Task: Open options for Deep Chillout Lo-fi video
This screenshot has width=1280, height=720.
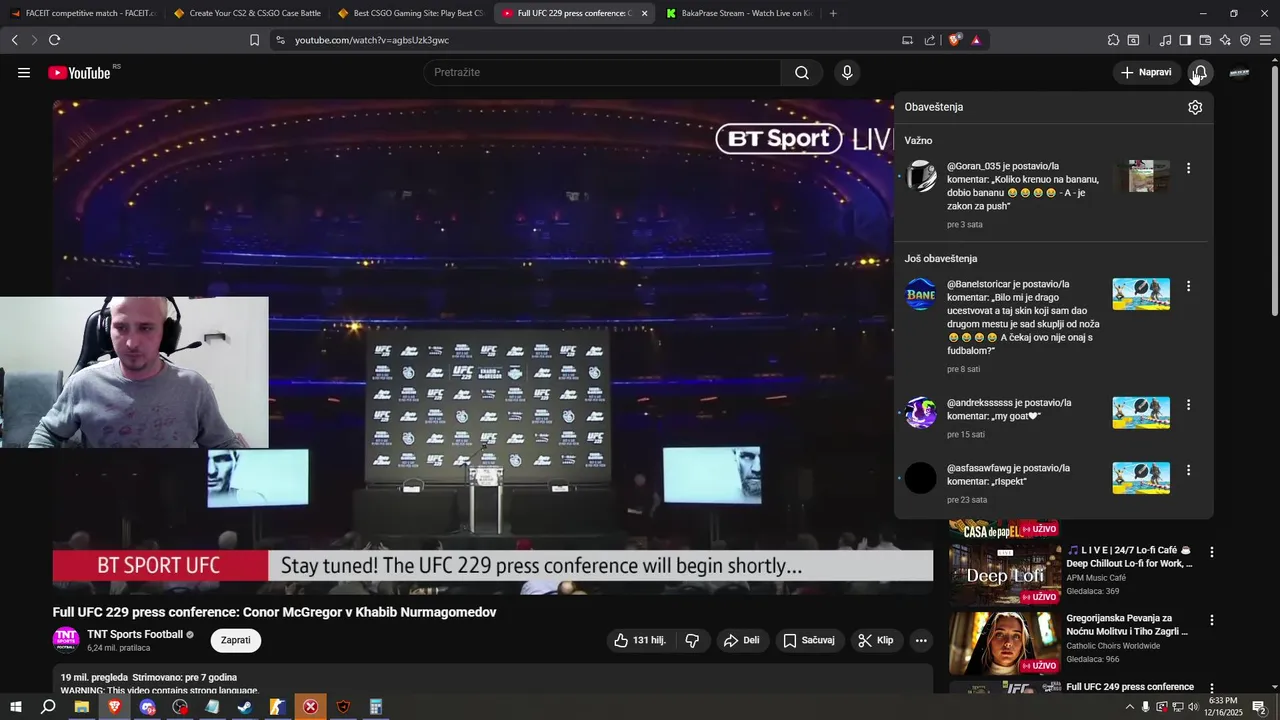Action: click(x=1212, y=552)
